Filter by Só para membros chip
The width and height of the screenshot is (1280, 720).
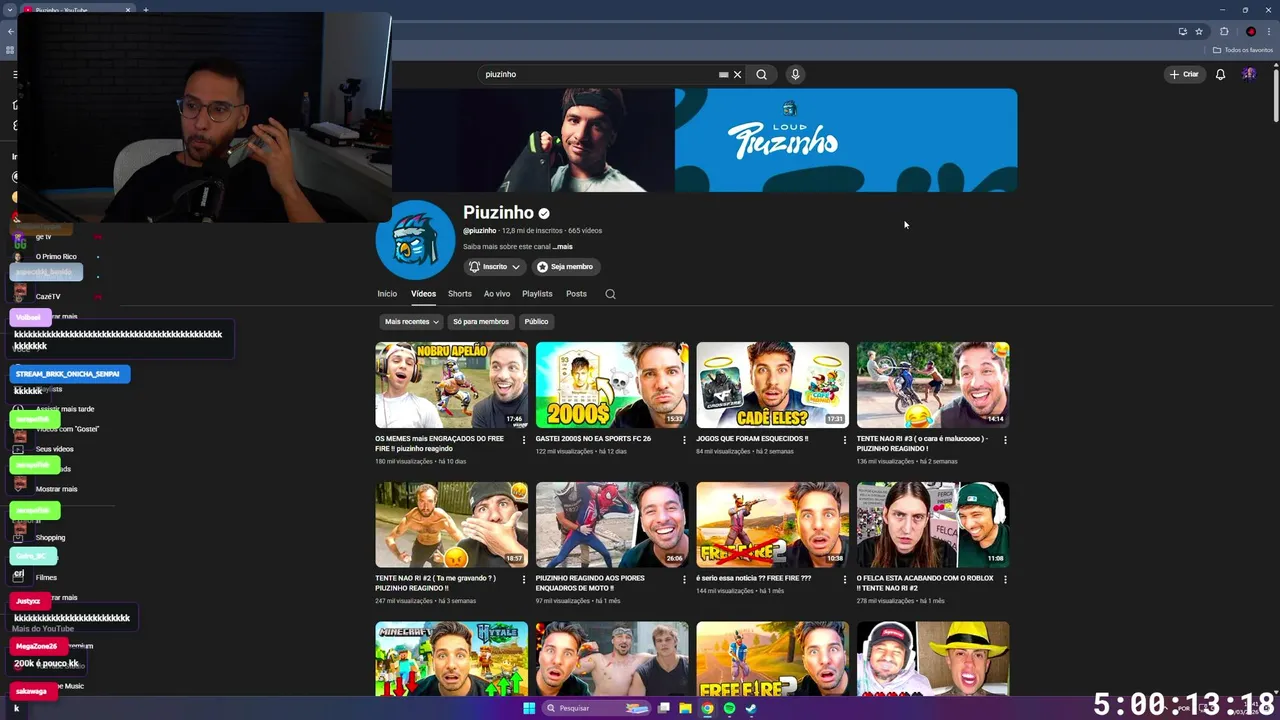[481, 322]
